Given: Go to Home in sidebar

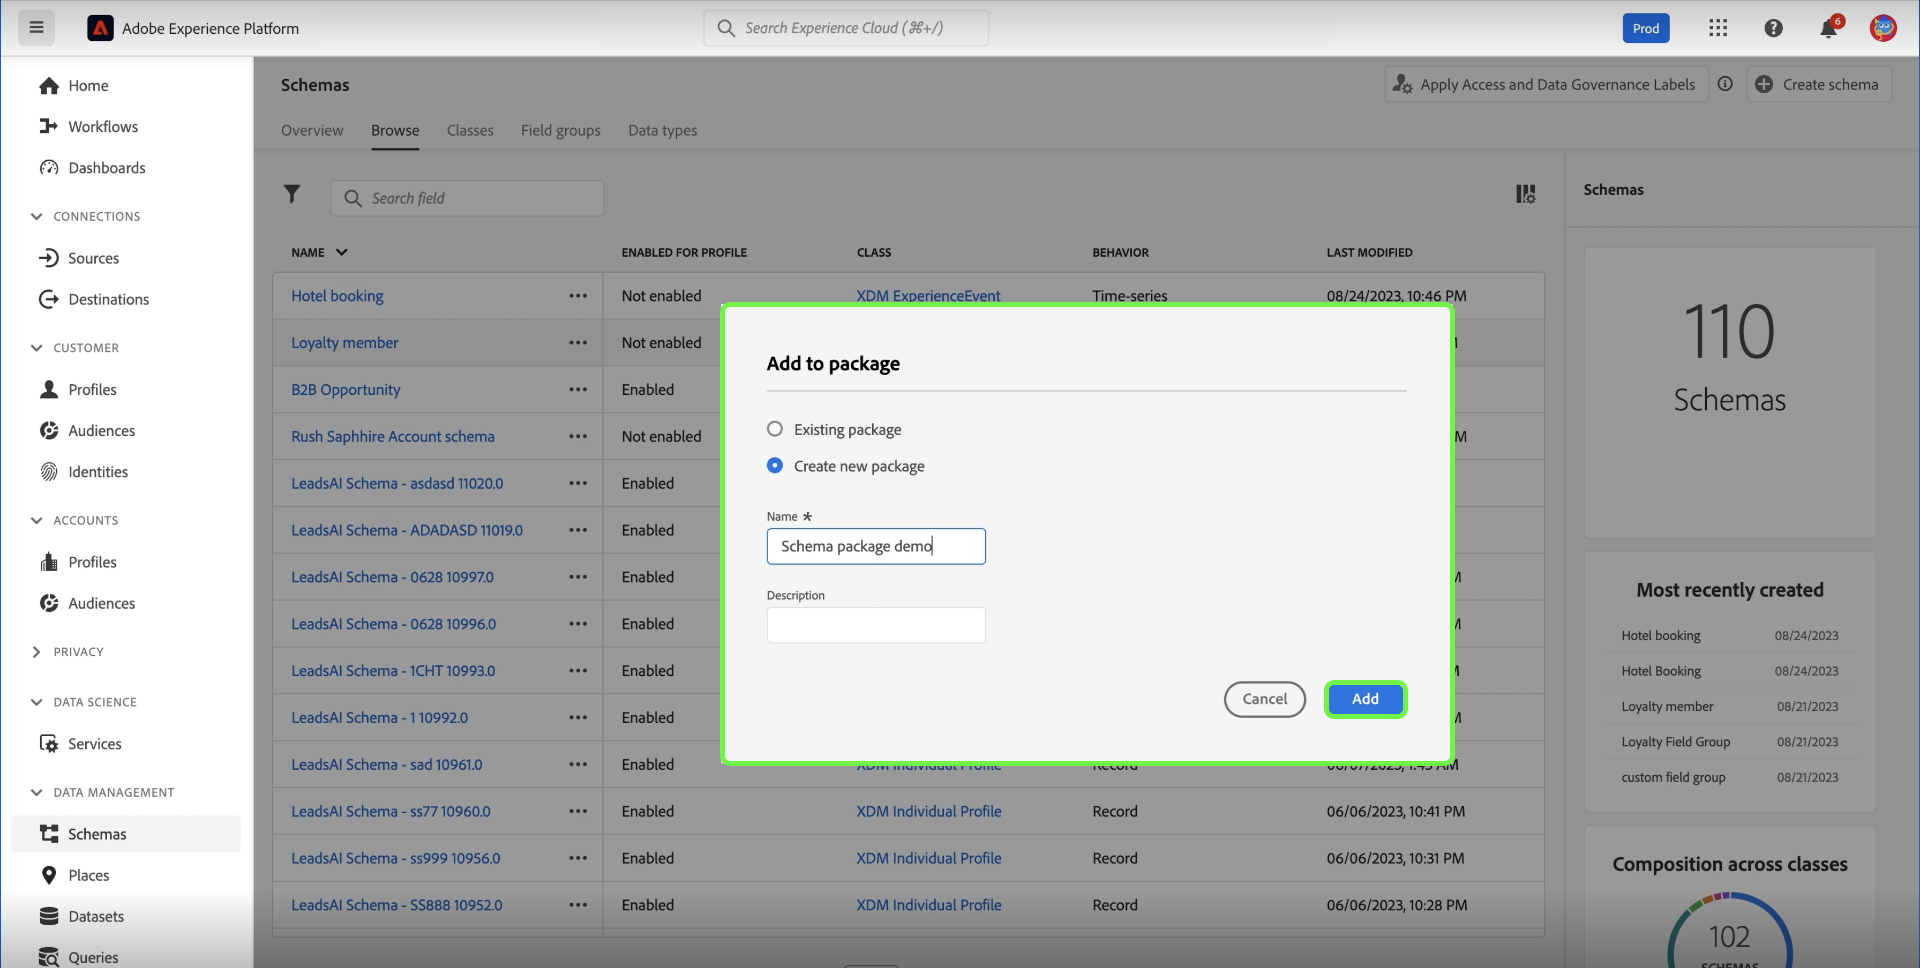Looking at the screenshot, I should (x=88, y=86).
